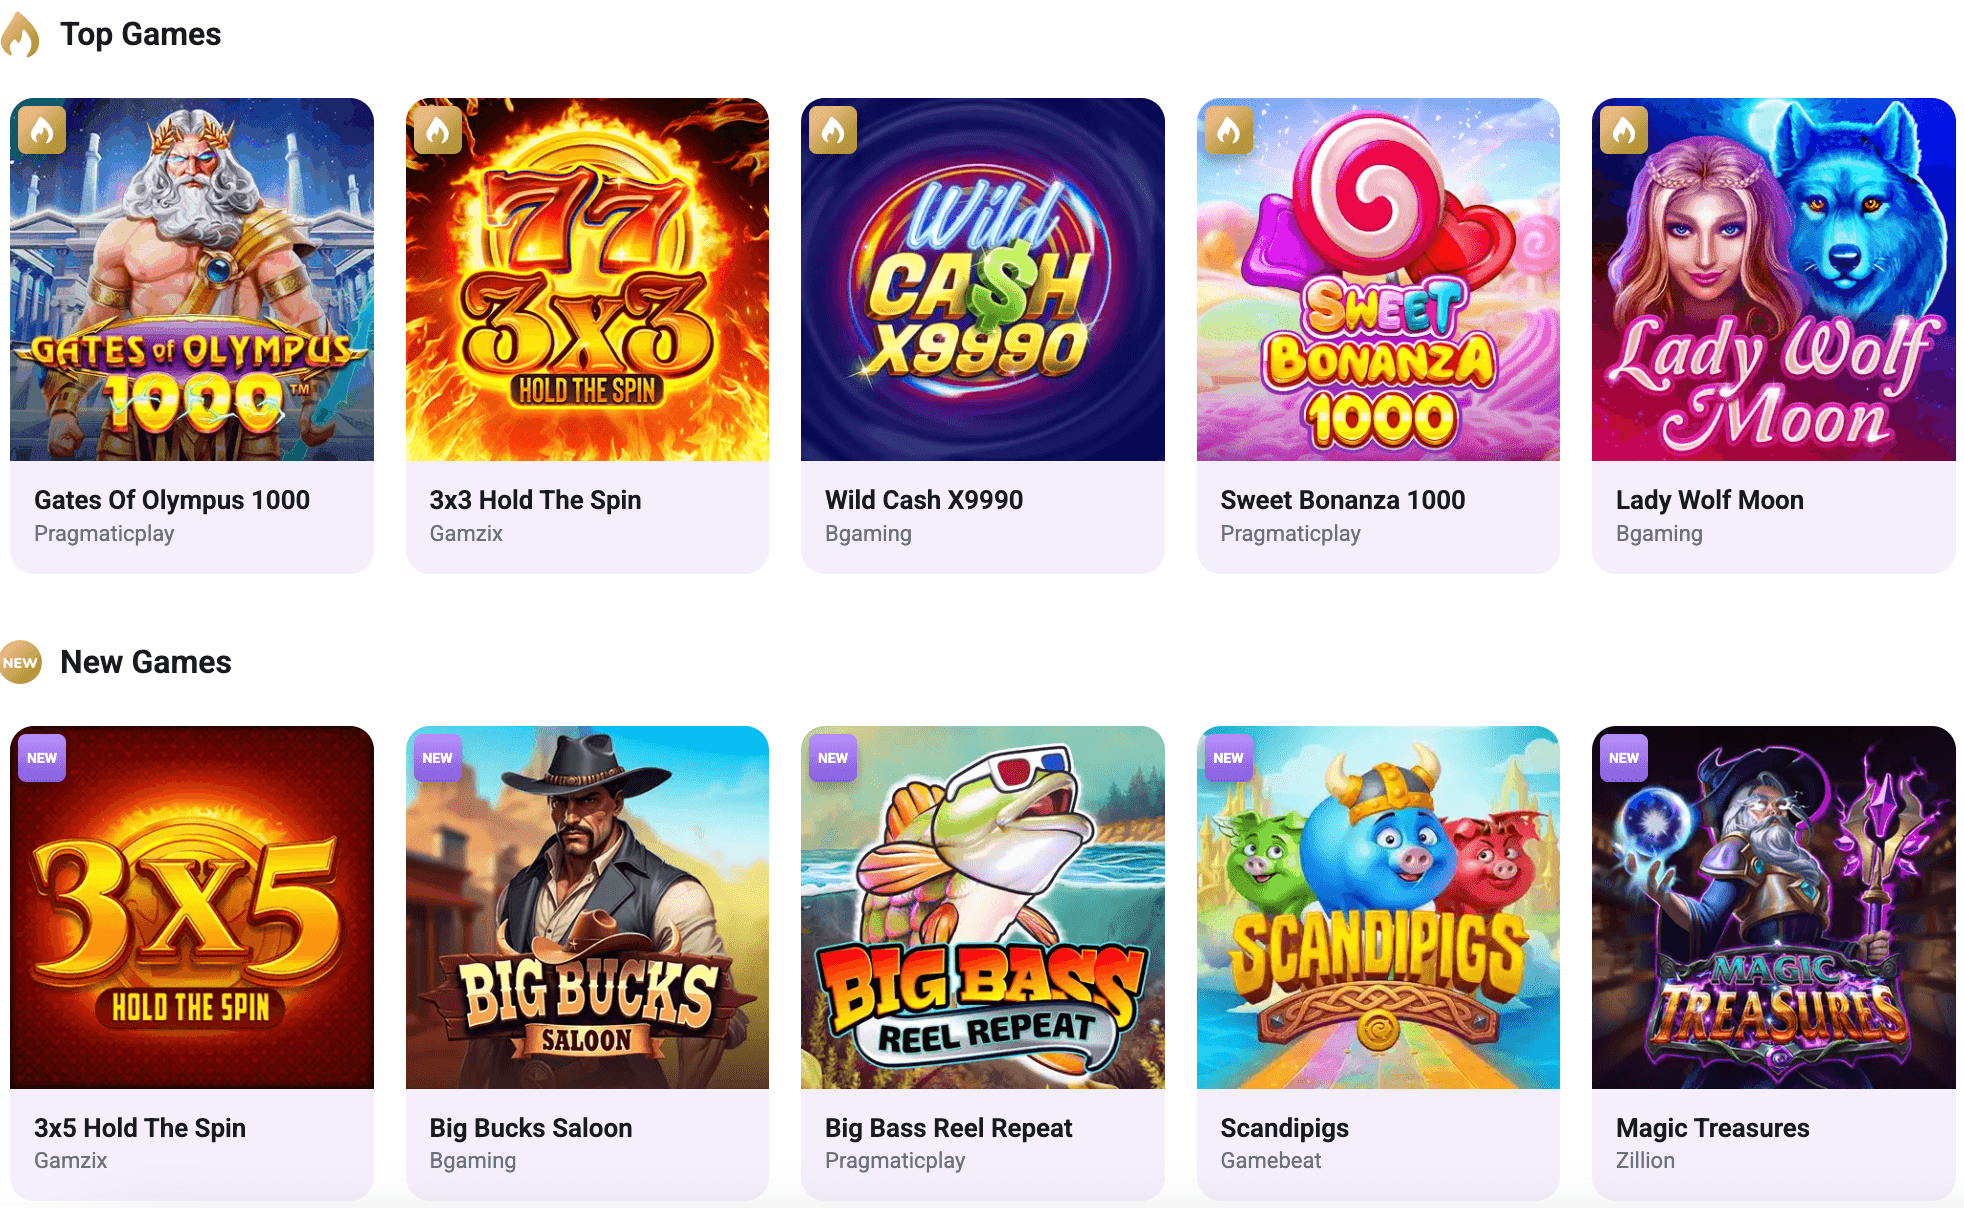
Task: Click the Magic Treasures title link
Action: click(x=1712, y=1128)
